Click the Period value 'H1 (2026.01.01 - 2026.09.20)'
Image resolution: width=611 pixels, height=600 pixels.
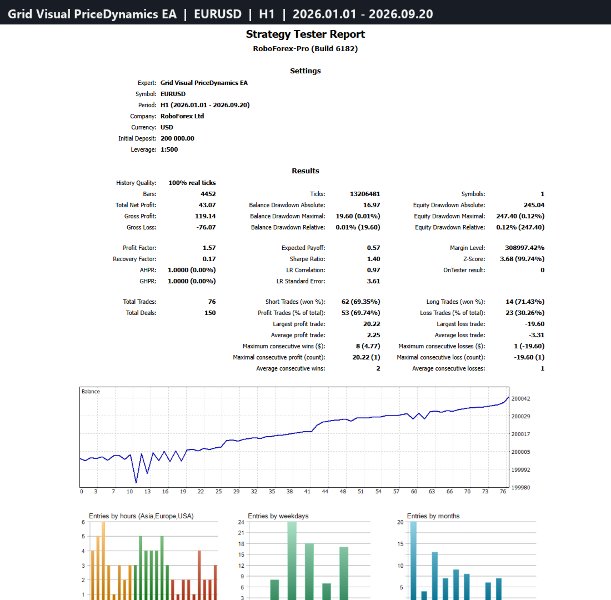[205, 105]
